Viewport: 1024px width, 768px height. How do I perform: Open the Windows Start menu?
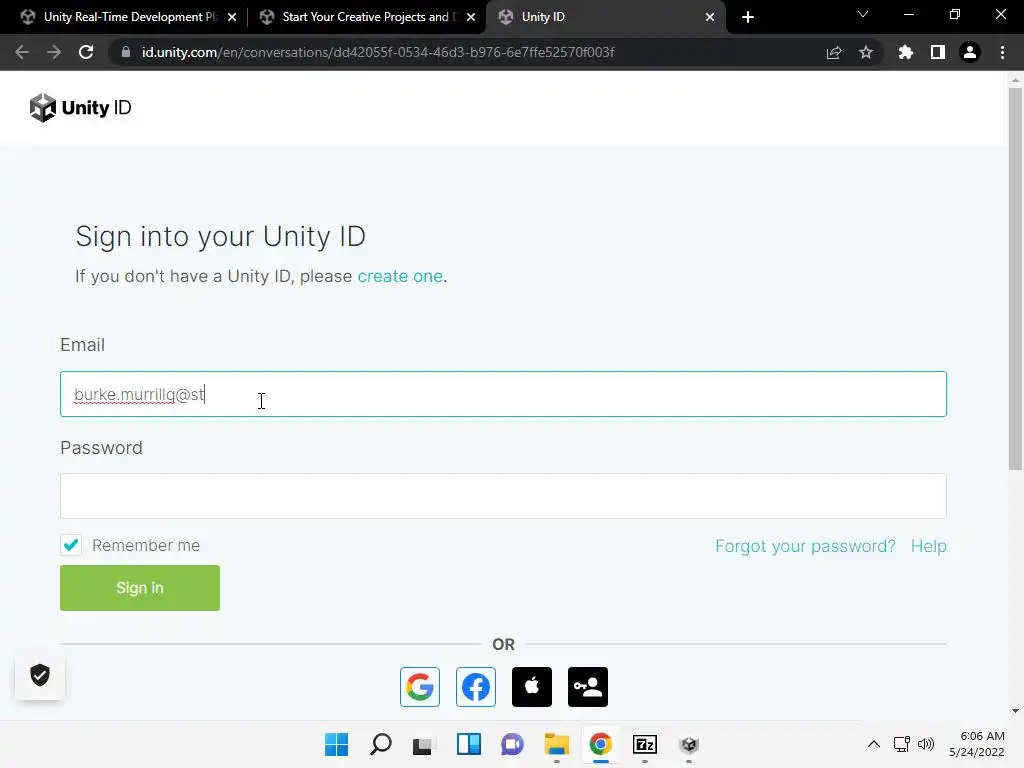click(336, 744)
